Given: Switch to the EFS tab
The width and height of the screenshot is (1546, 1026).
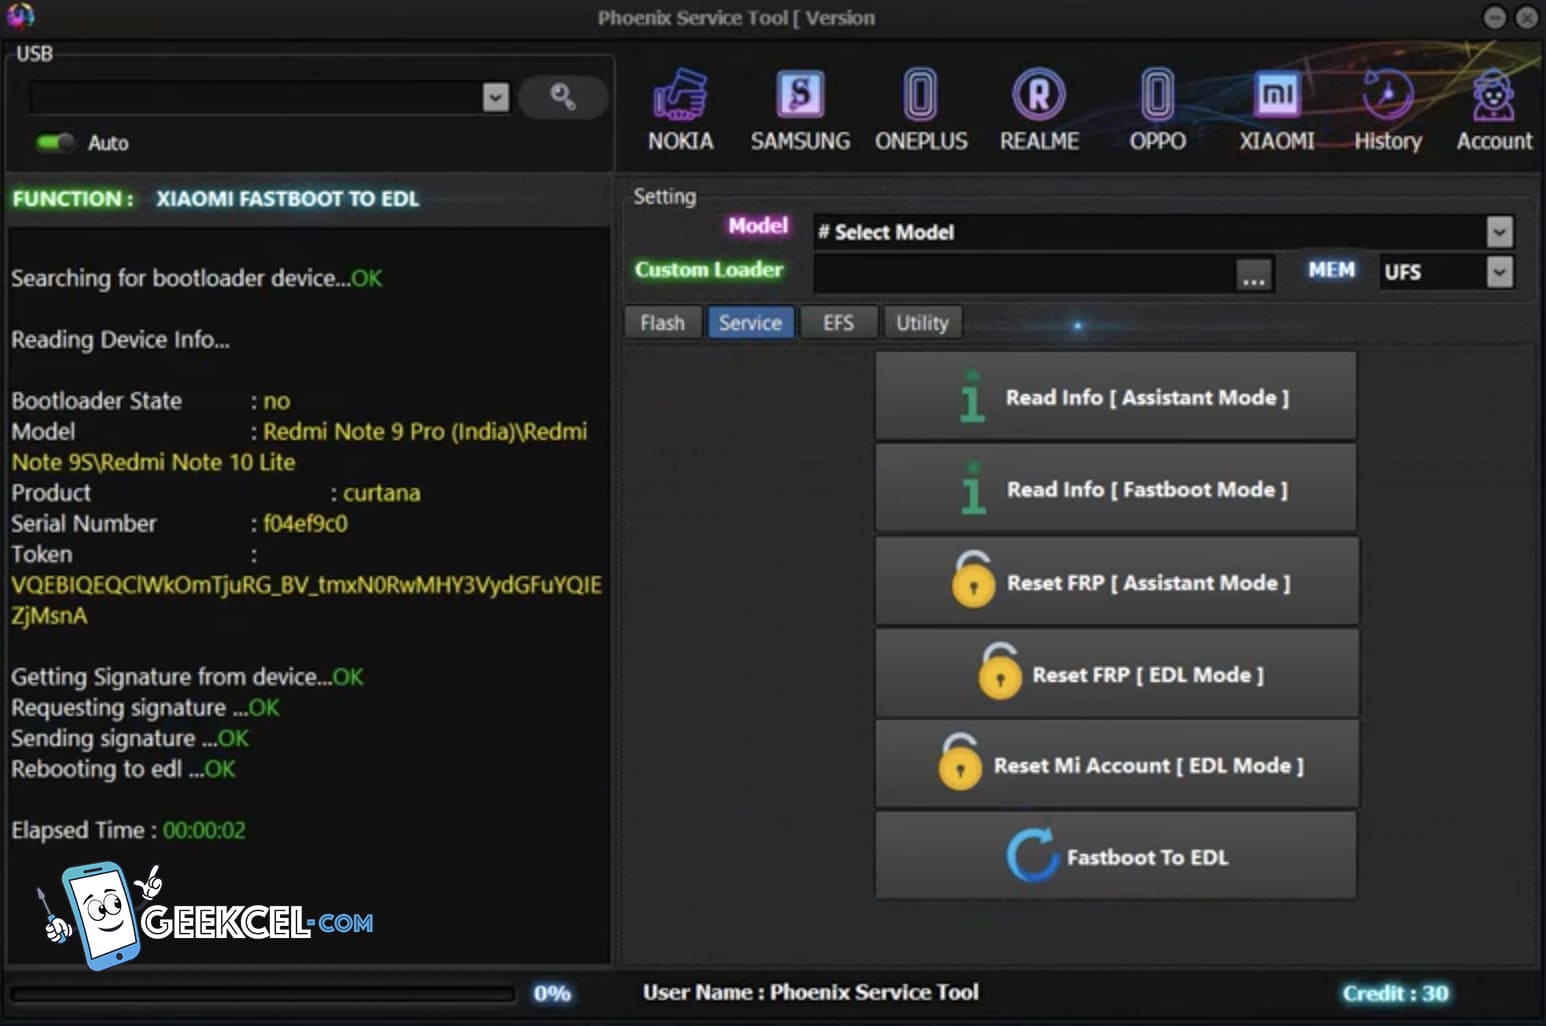Looking at the screenshot, I should 838,323.
